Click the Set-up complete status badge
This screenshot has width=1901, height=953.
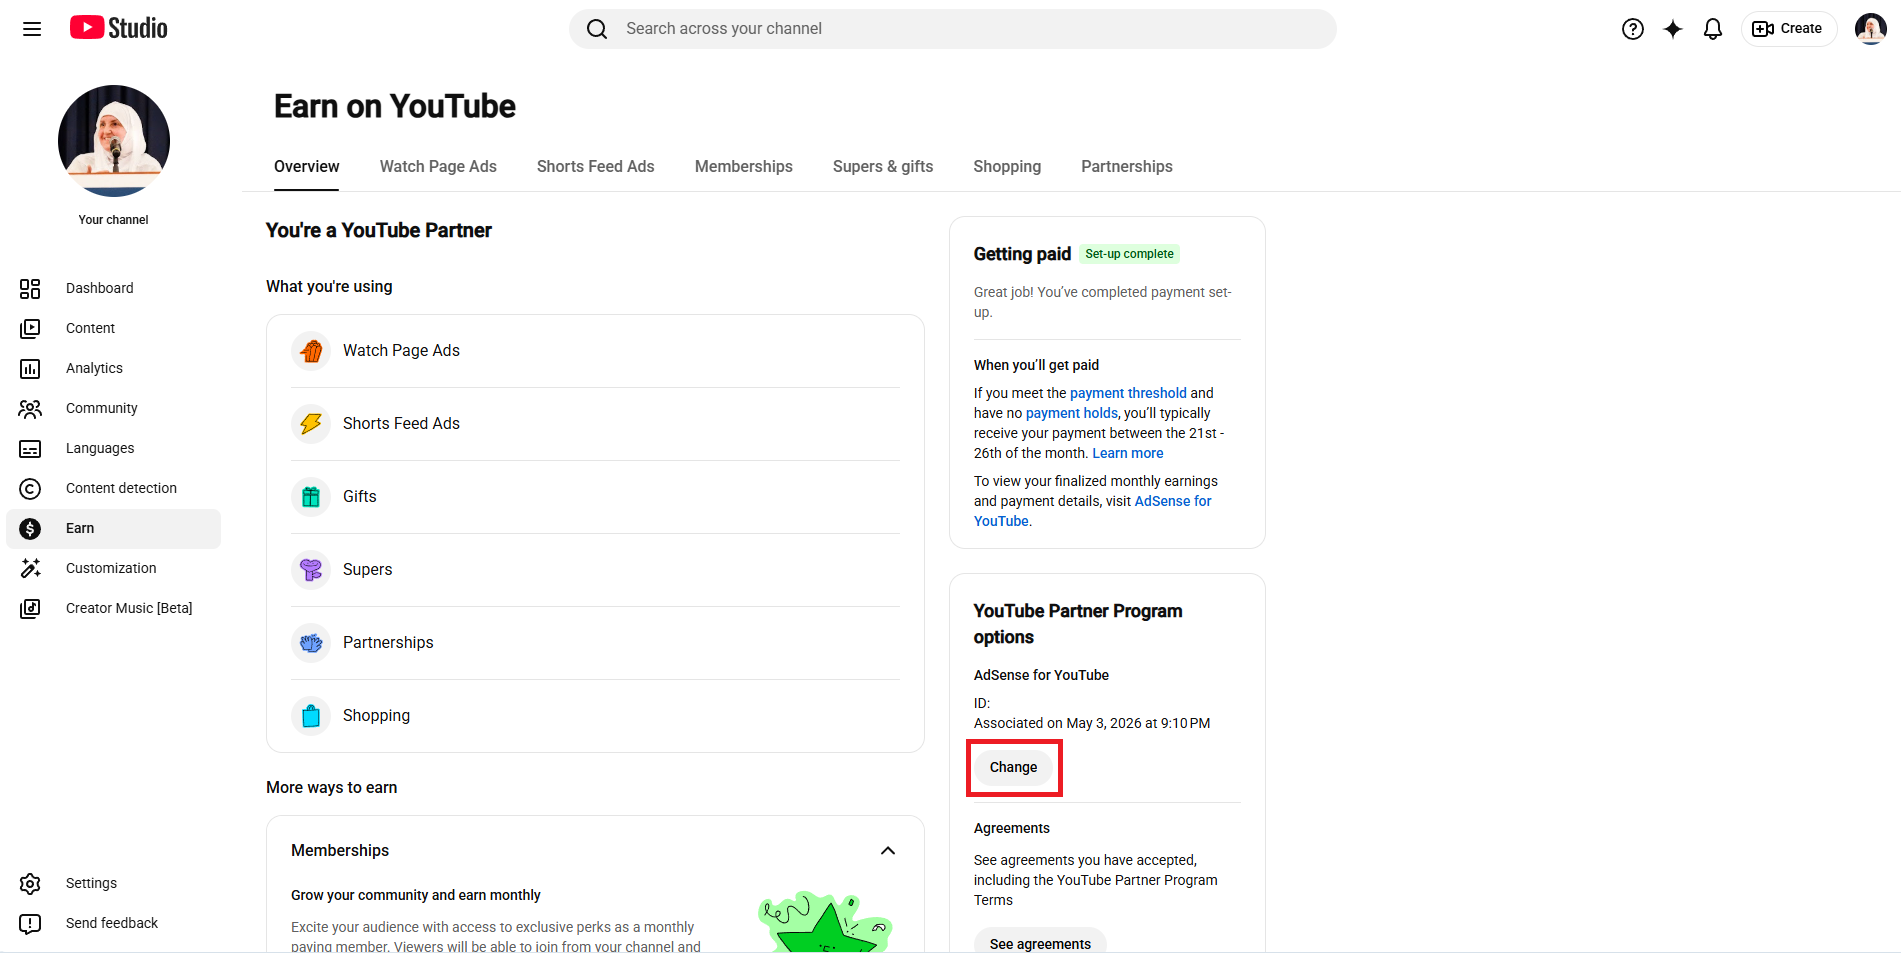click(x=1130, y=254)
